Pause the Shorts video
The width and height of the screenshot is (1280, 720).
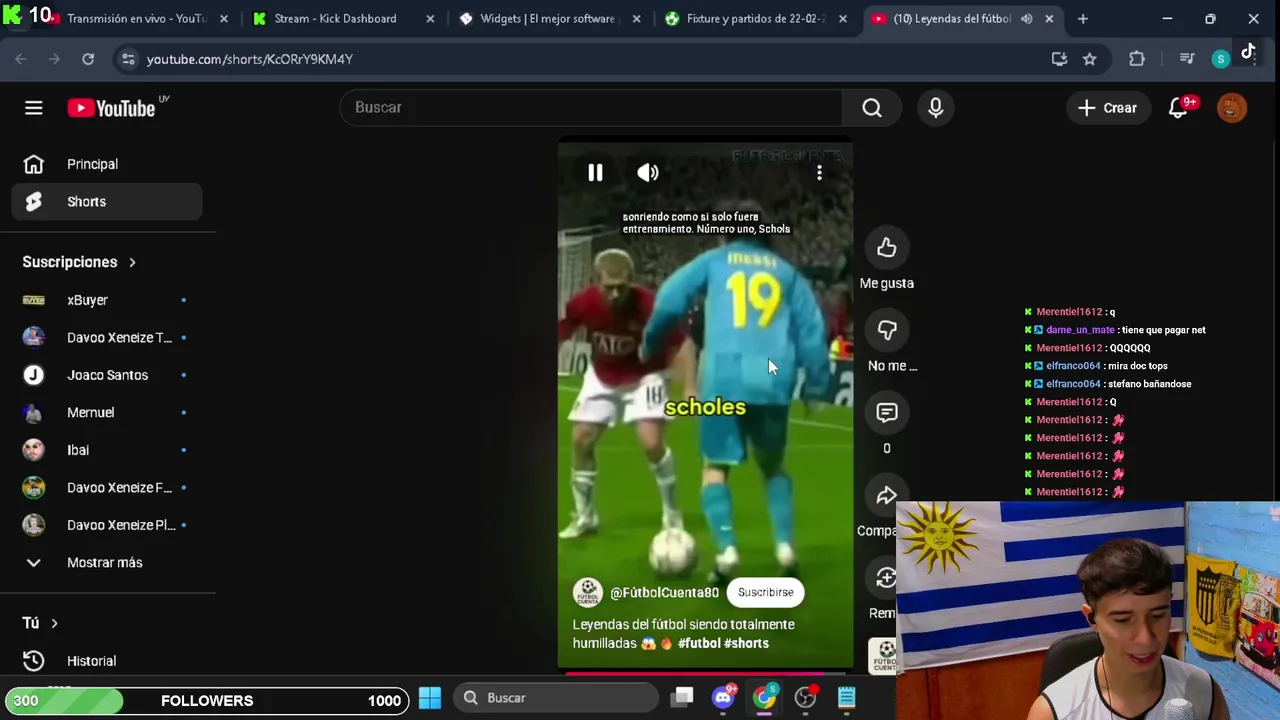595,172
